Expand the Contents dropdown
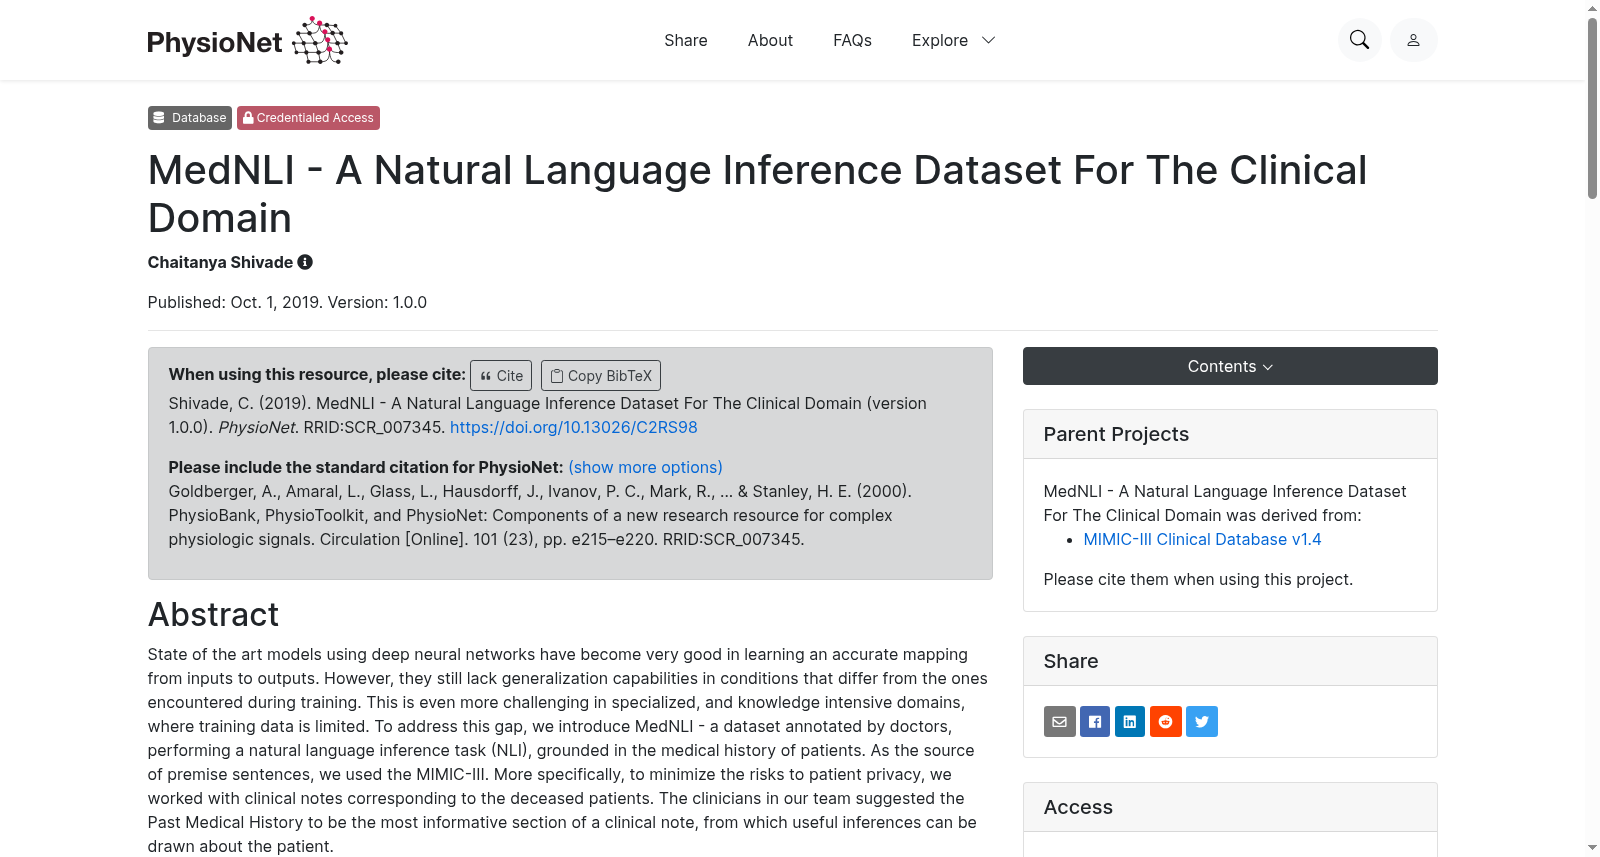The height and width of the screenshot is (857, 1600). point(1230,366)
